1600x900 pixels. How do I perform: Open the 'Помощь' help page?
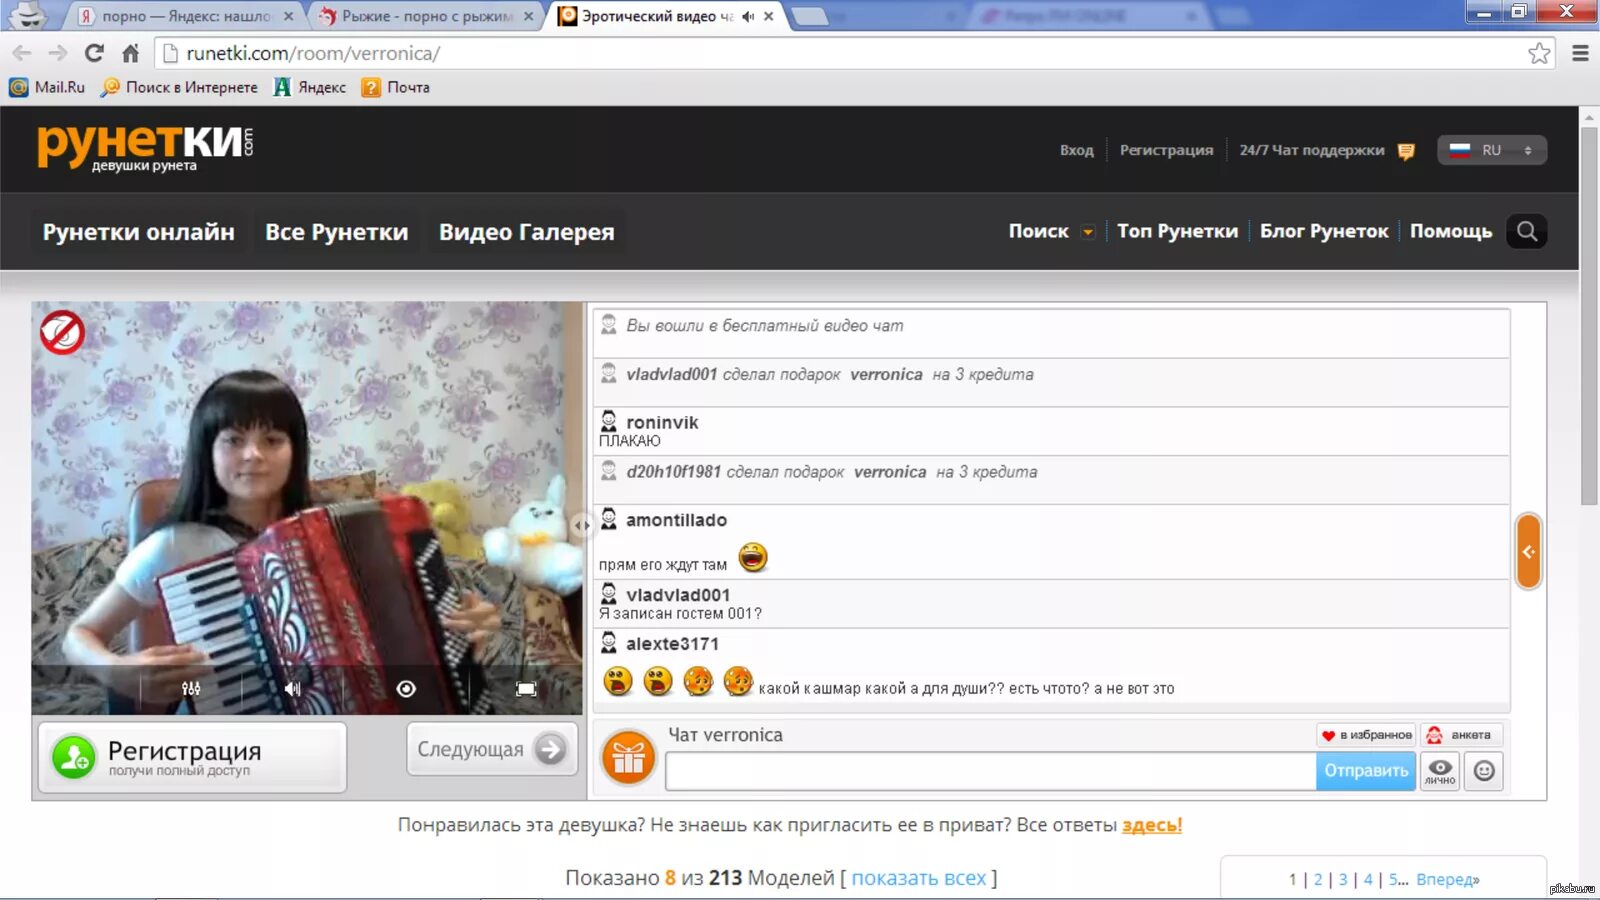click(1451, 231)
